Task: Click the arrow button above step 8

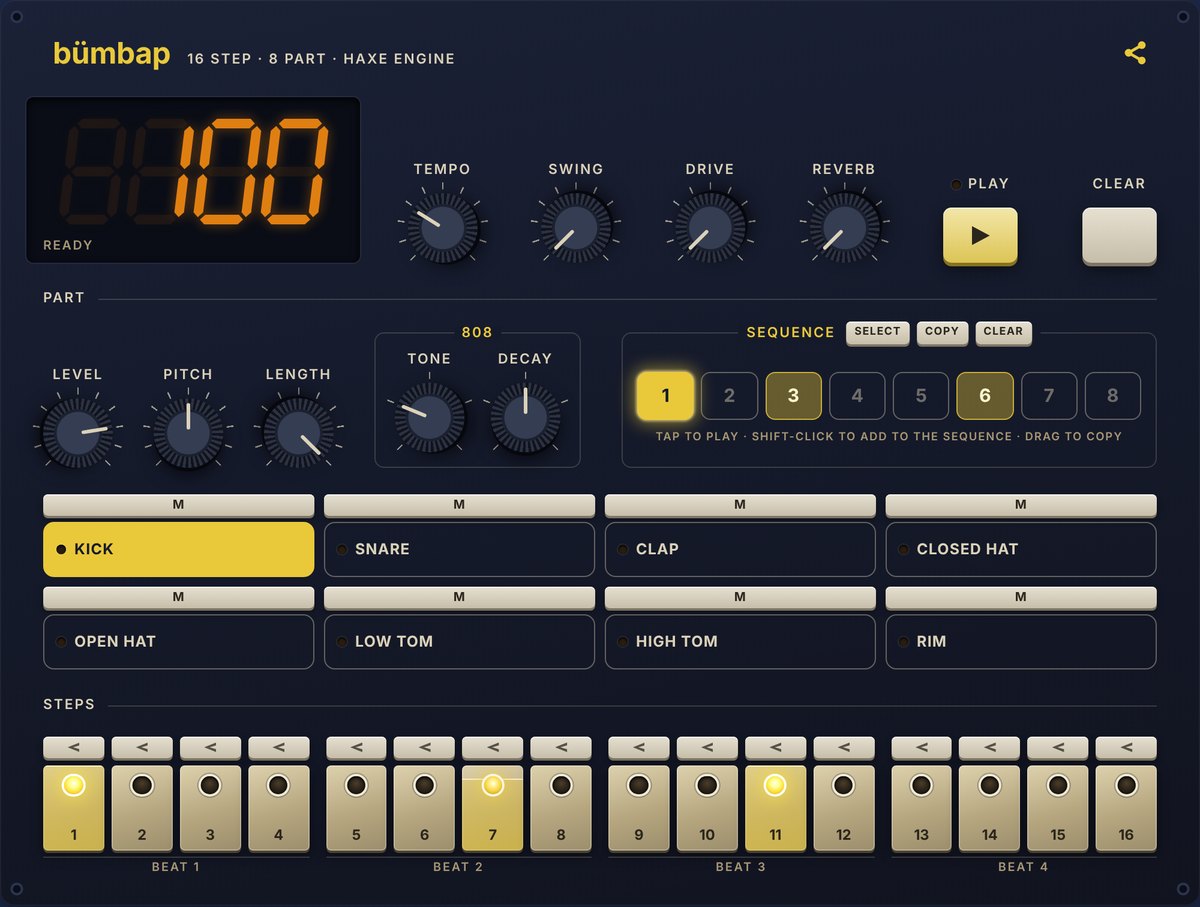Action: [x=560, y=747]
